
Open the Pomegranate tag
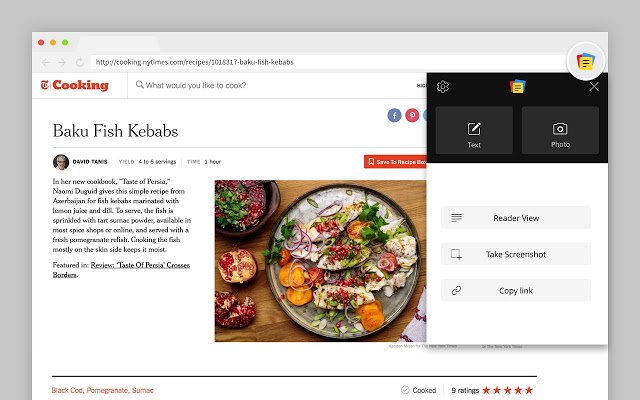[108, 390]
